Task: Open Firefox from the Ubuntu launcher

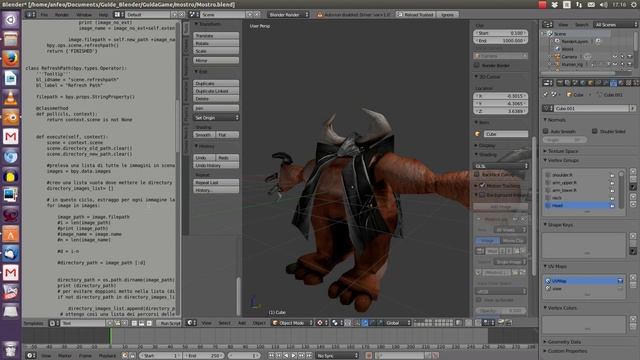Action: click(11, 59)
